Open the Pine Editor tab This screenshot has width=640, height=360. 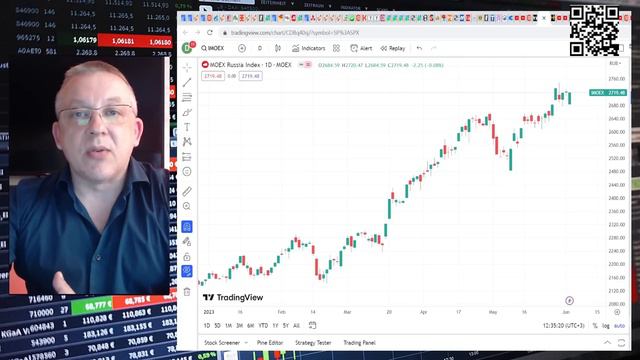click(270, 343)
